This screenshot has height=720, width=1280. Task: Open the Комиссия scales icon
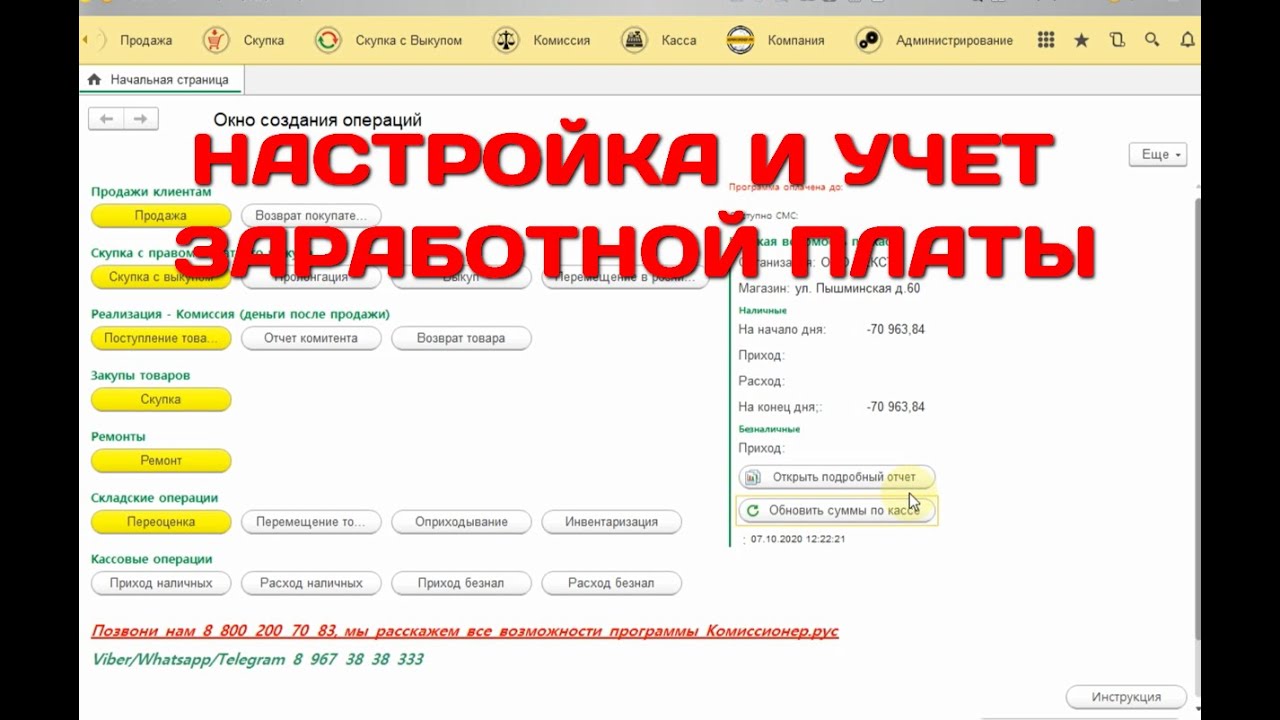506,41
